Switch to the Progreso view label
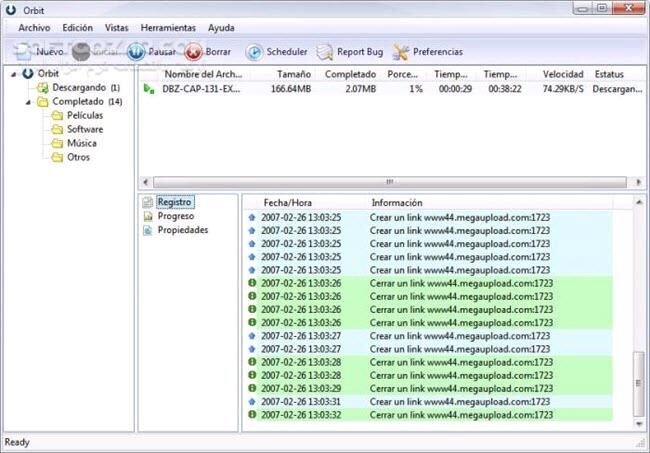Viewport: 650px width, 453px height. [x=176, y=216]
